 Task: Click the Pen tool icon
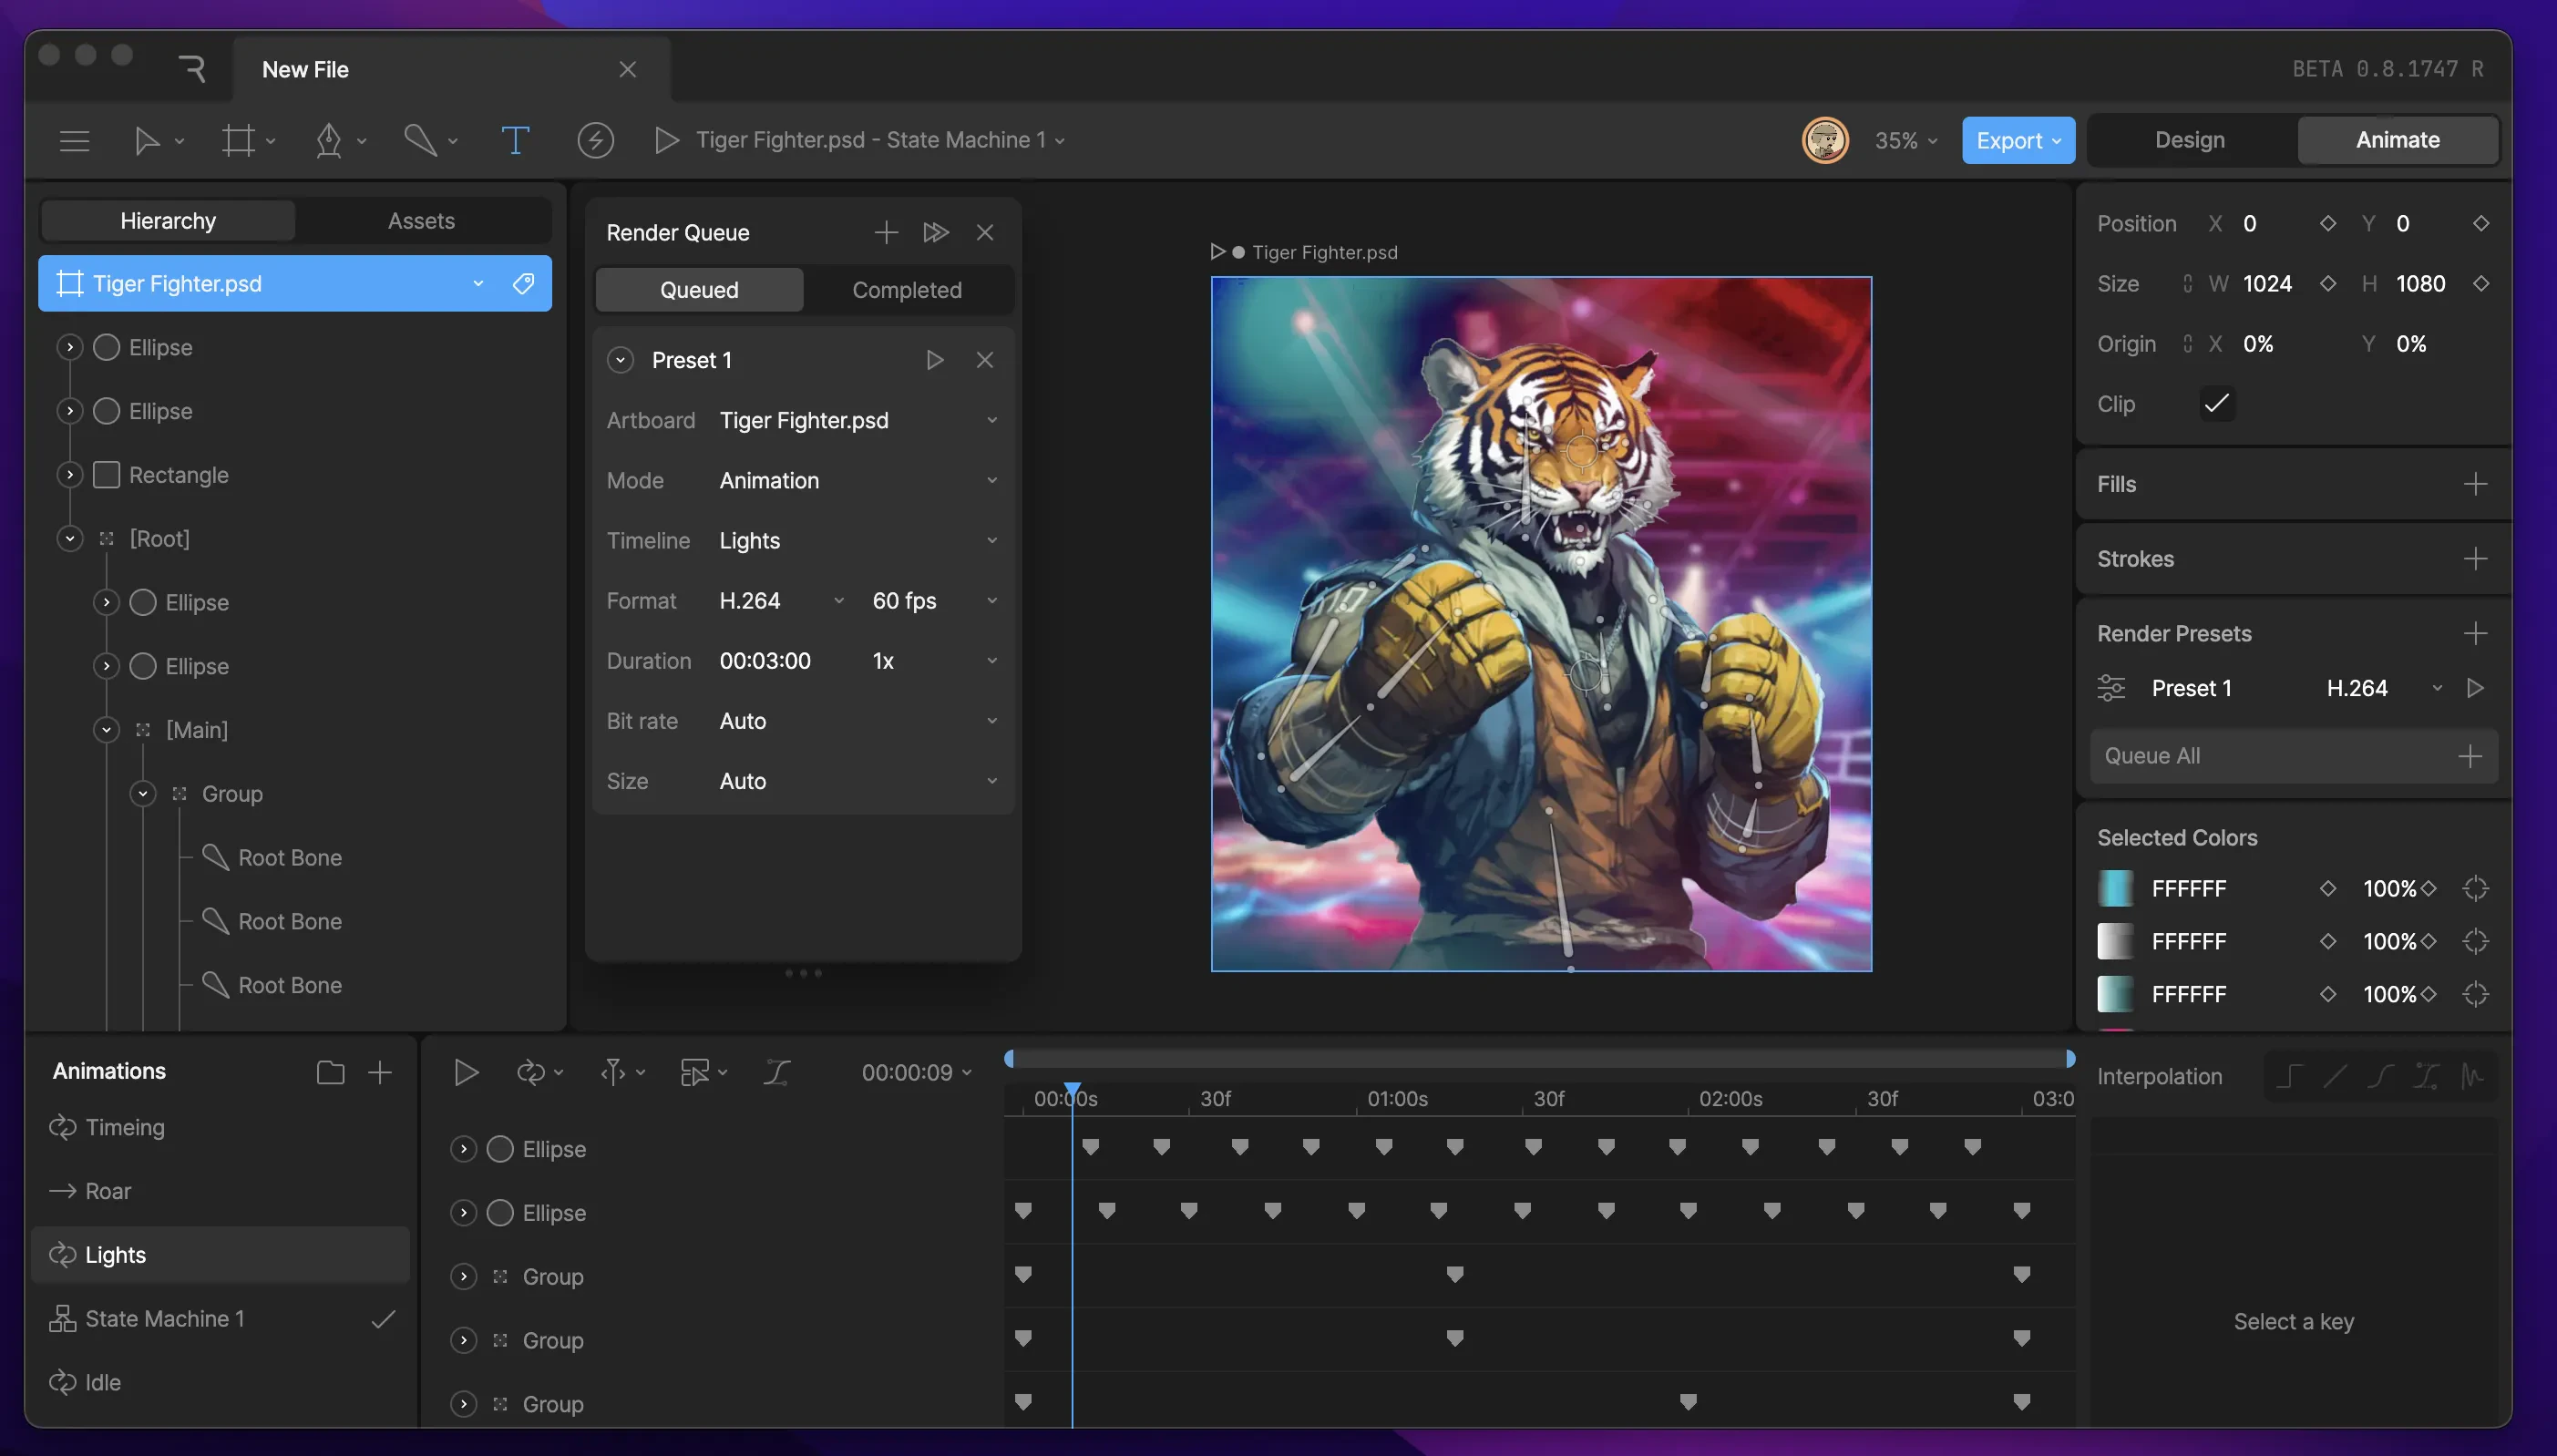(x=329, y=140)
